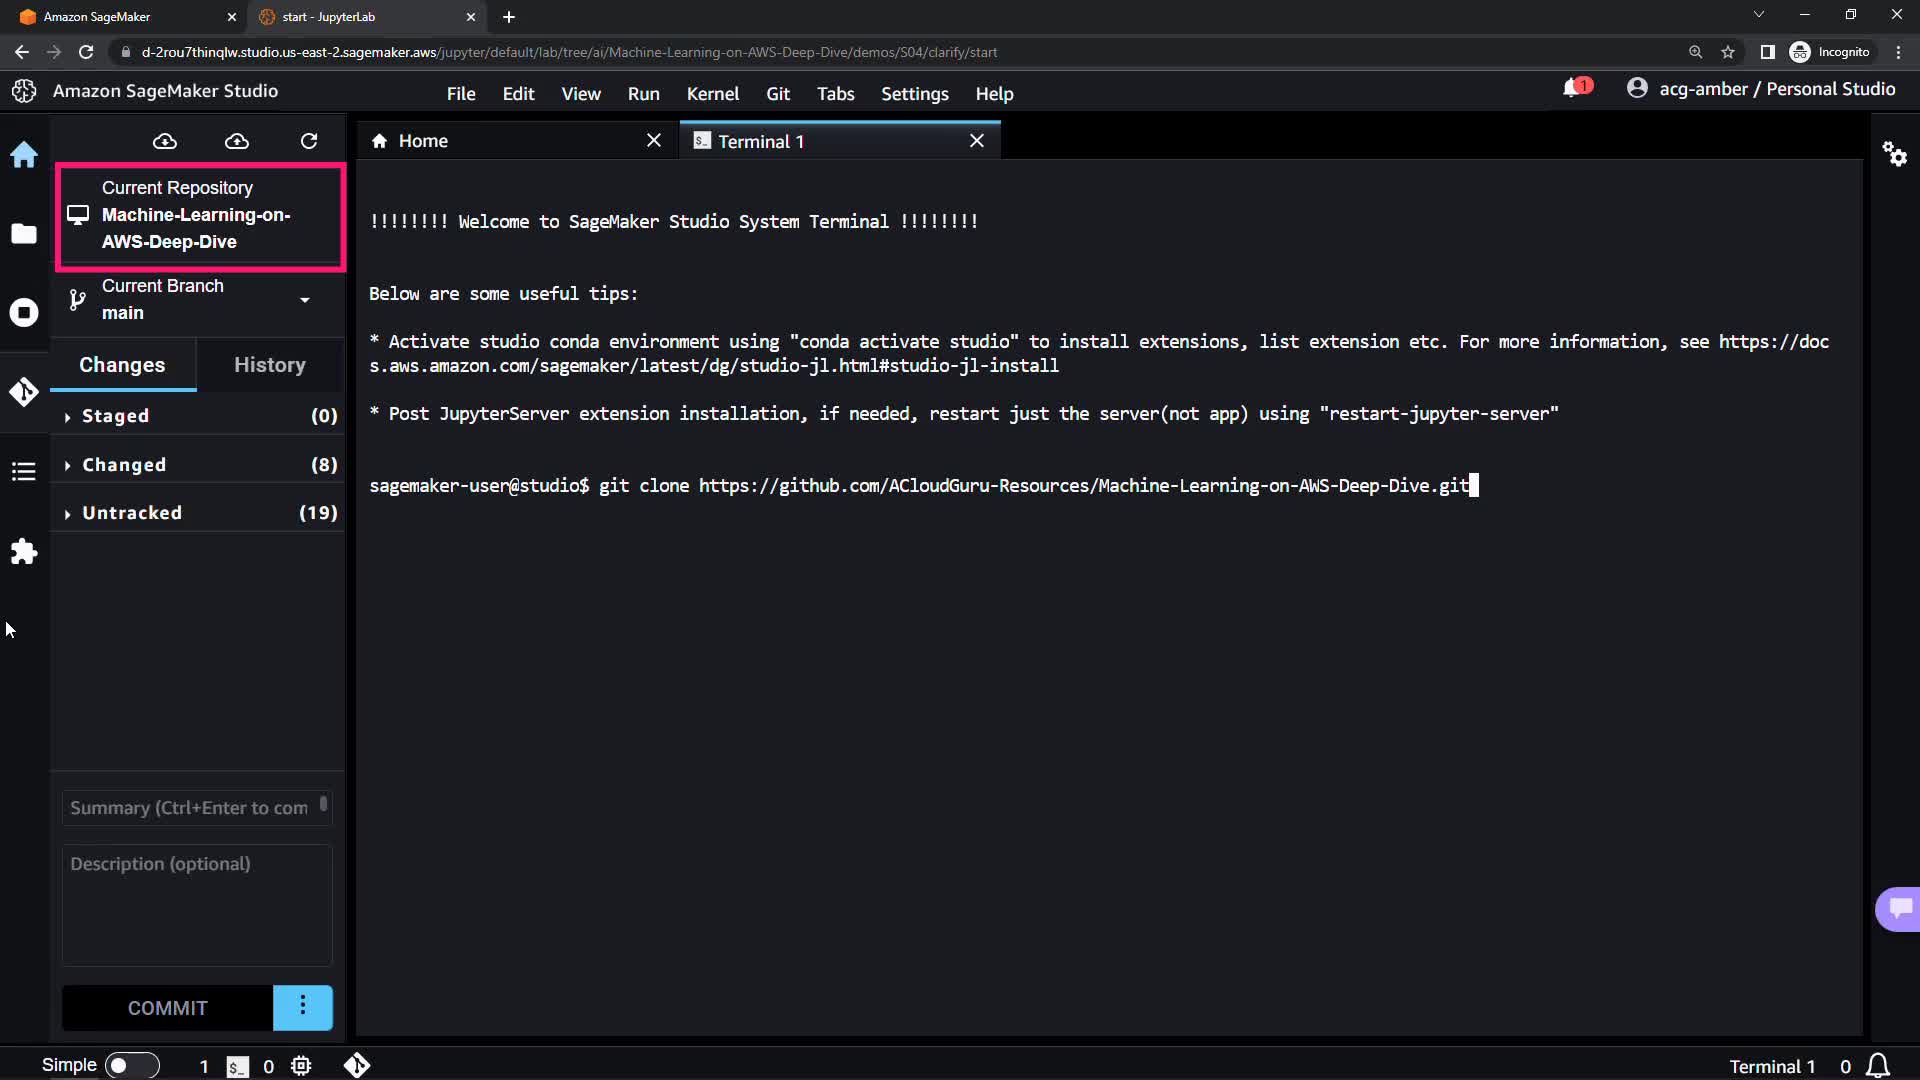Refresh the Git repository status

pyautogui.click(x=309, y=141)
